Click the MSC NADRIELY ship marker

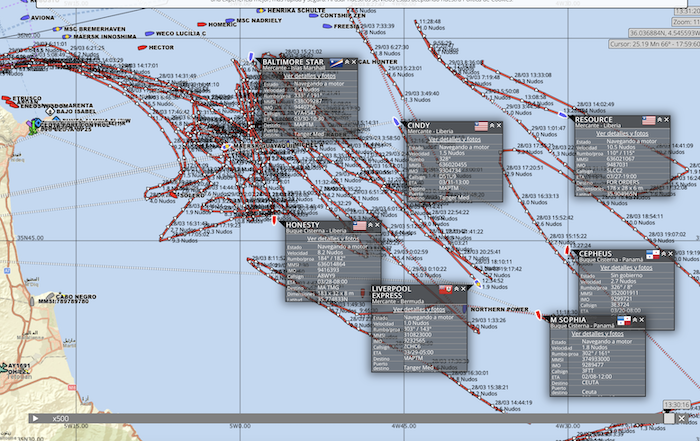pyautogui.click(x=230, y=21)
